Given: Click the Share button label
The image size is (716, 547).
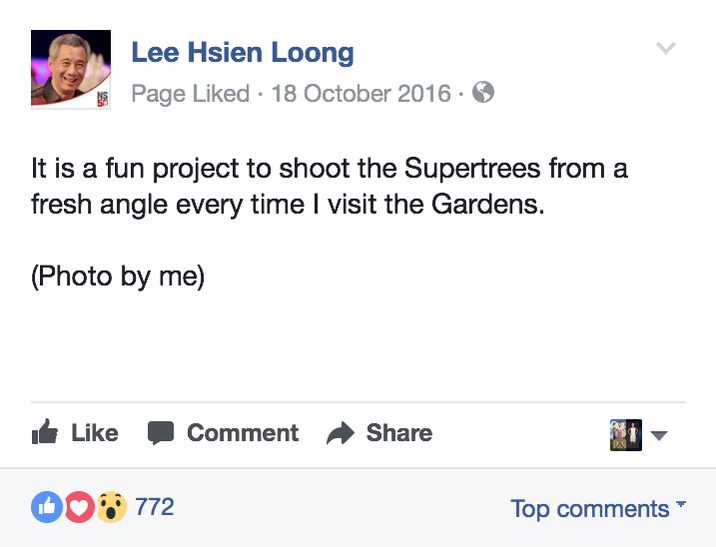Looking at the screenshot, I should [399, 433].
